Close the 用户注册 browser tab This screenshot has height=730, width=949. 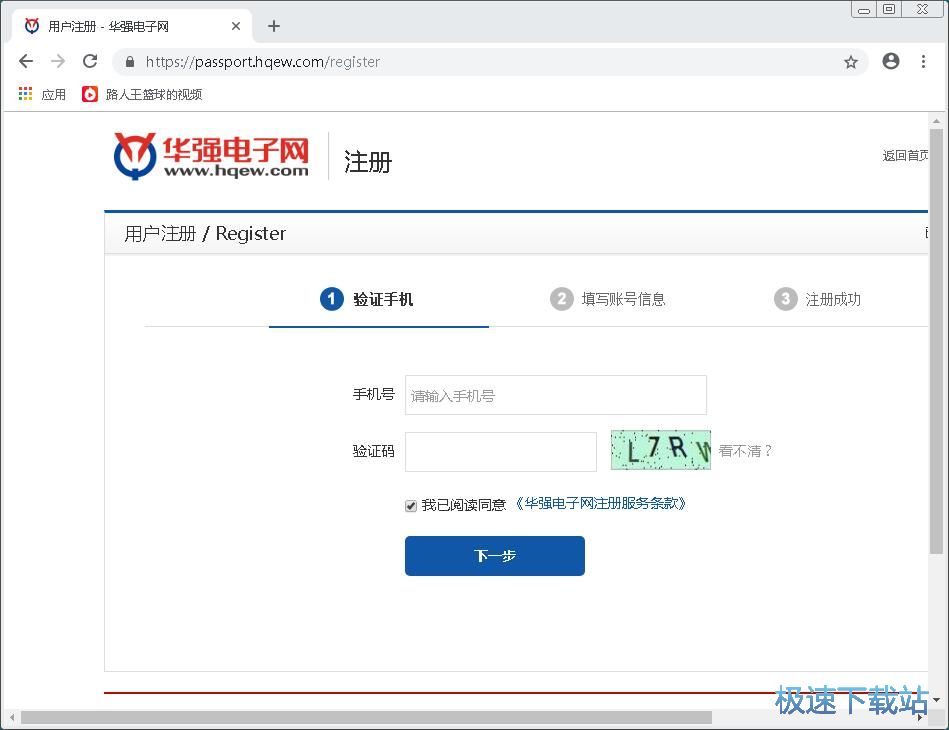click(x=236, y=26)
